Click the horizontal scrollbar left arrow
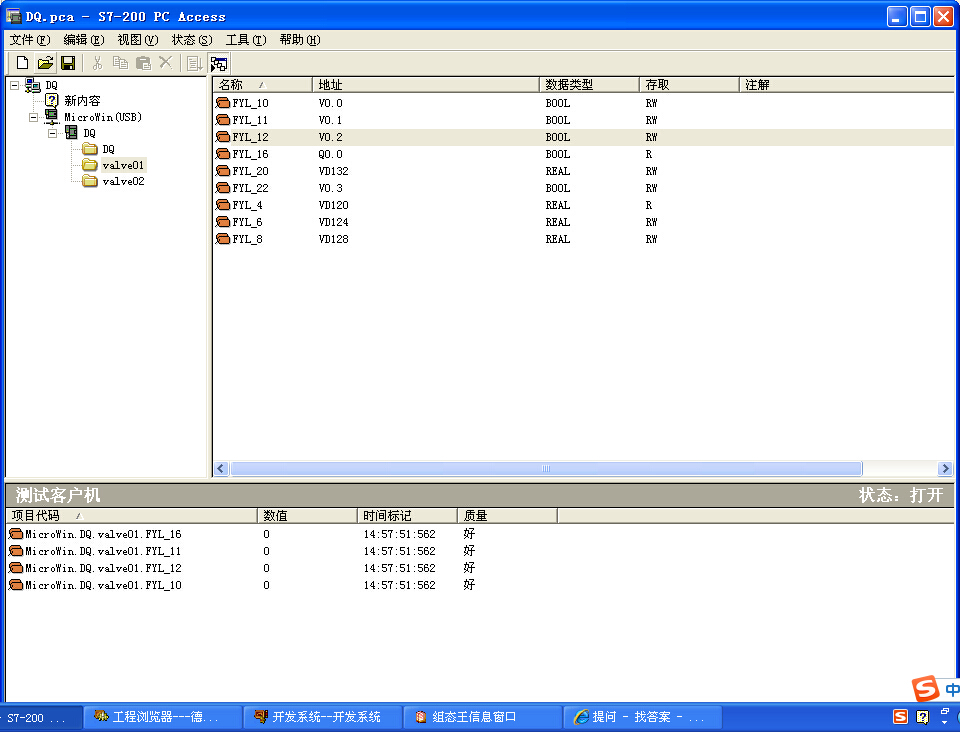 tap(221, 469)
